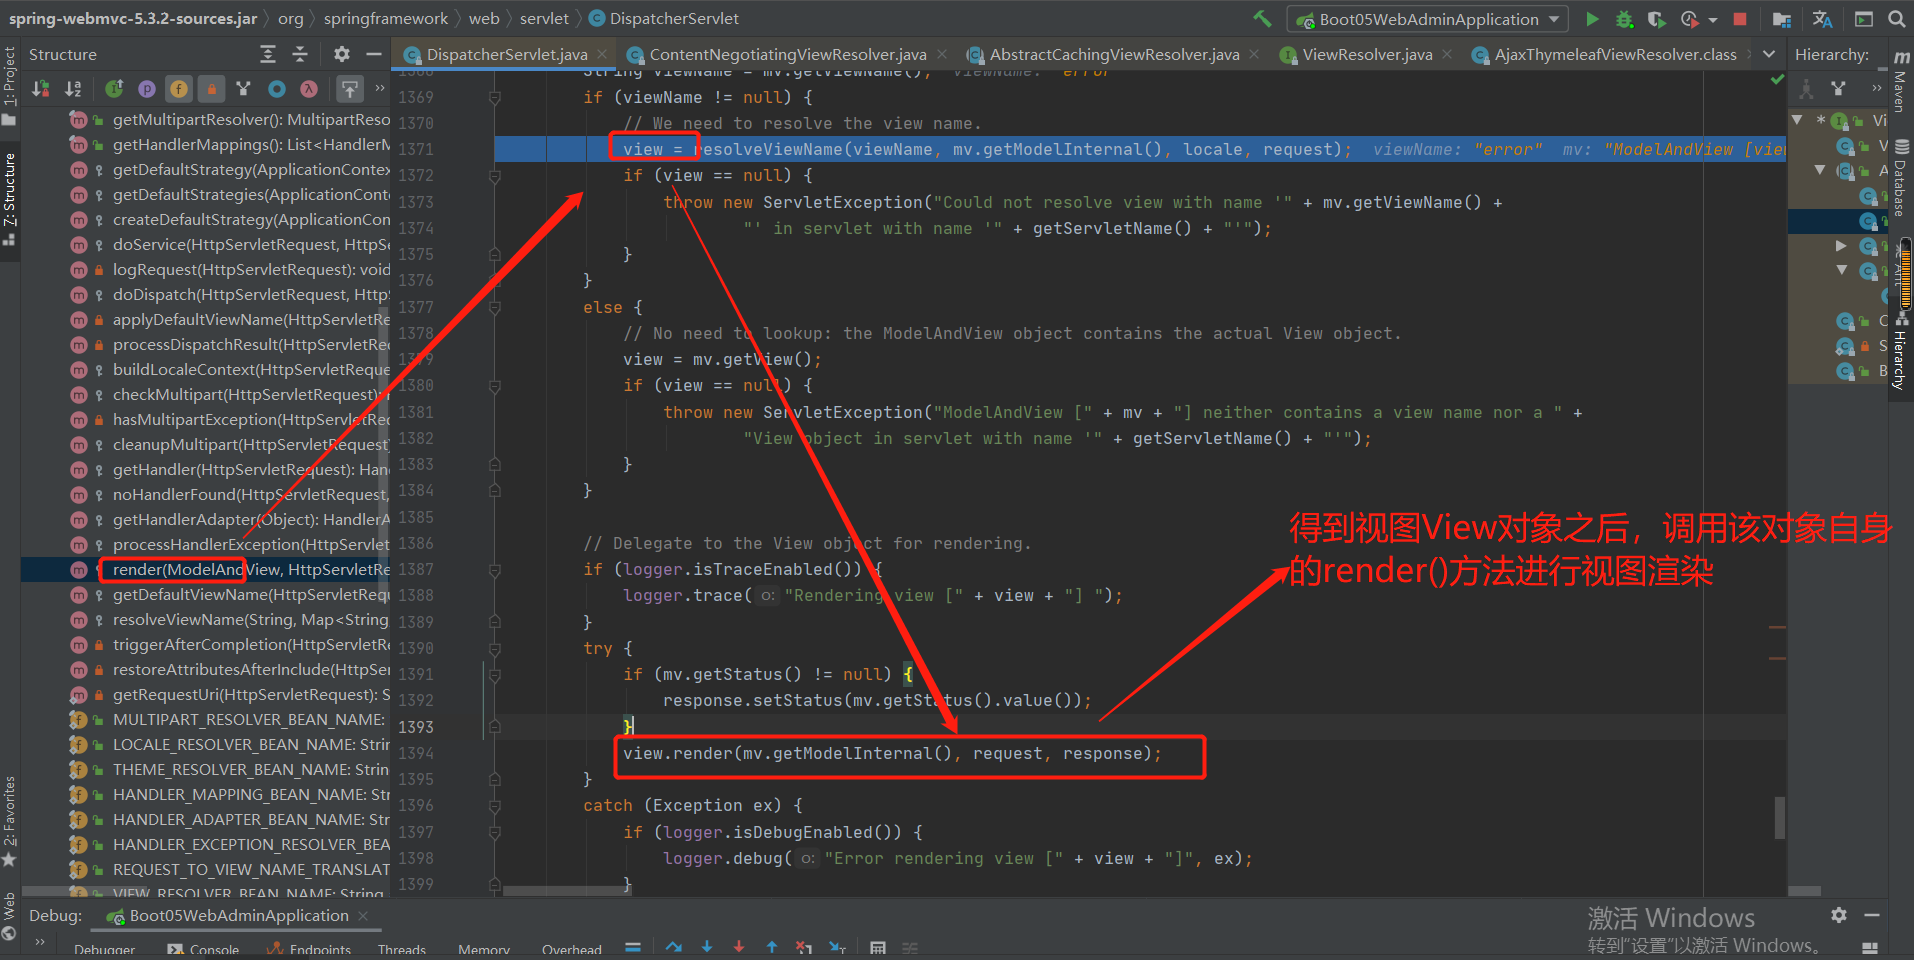Switch to the AbstractCachingViewResolver.java tab

tap(1114, 54)
